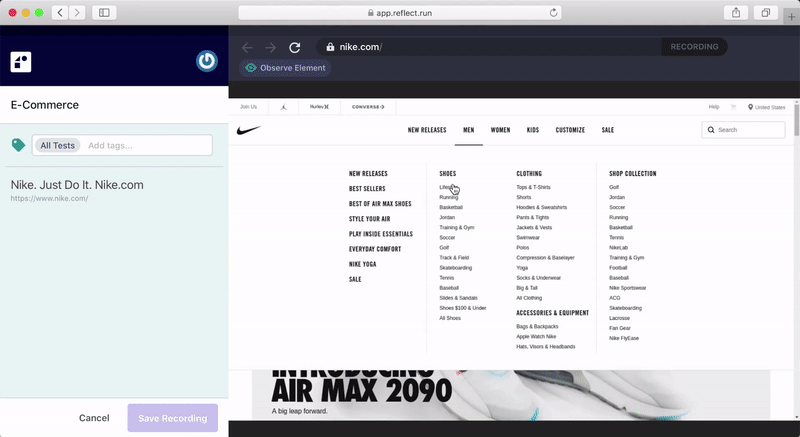Screen dimensions: 800x437
Task: Reload page from Safari address bar
Action: point(553,13)
